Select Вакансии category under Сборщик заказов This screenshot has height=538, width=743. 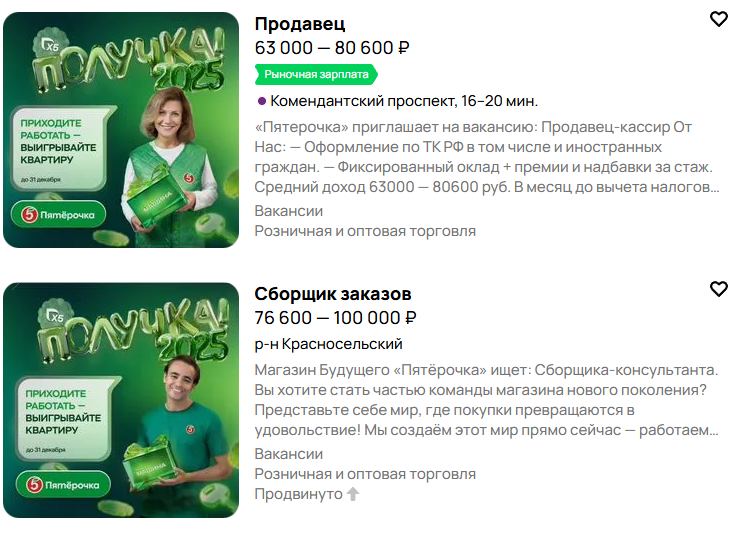[289, 454]
